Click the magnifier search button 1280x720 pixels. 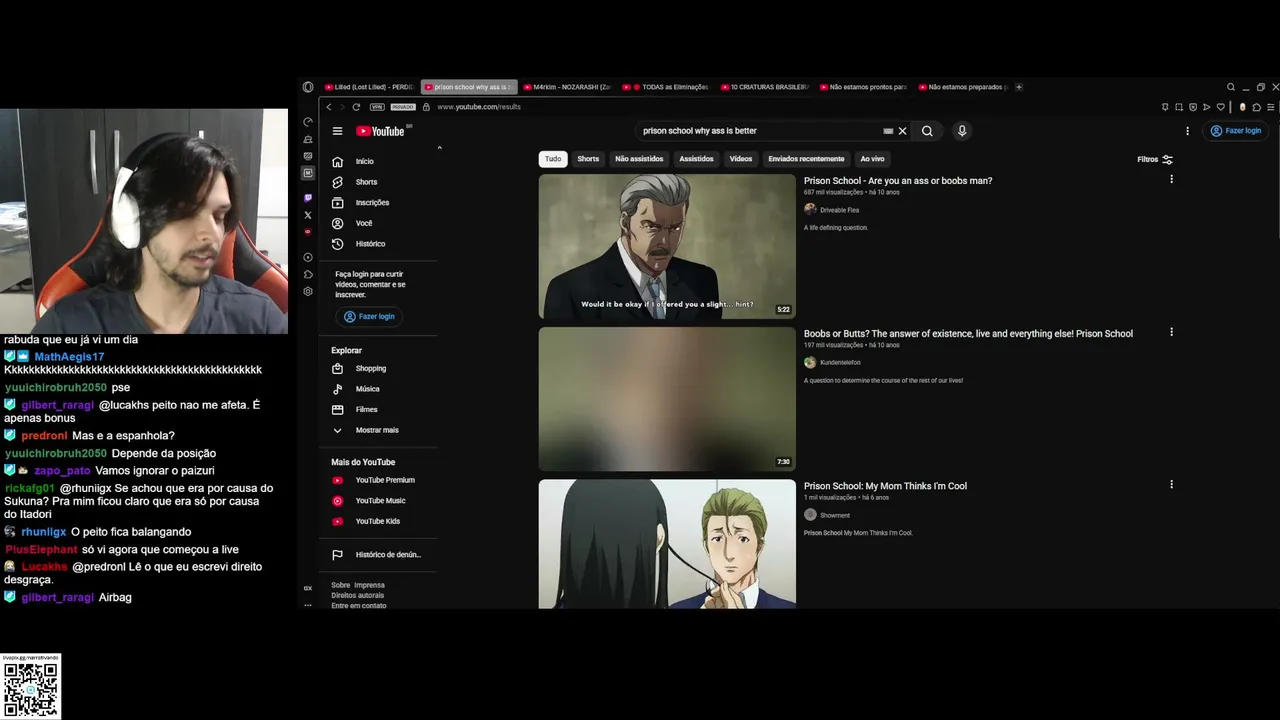click(x=927, y=131)
